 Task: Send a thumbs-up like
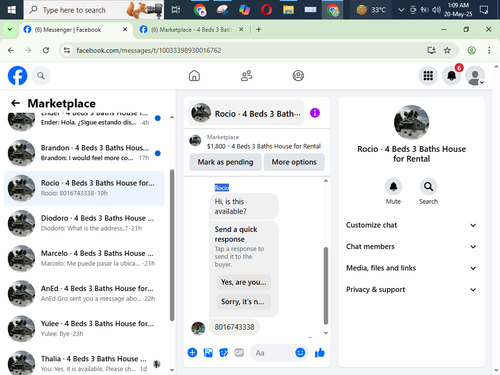point(320,353)
